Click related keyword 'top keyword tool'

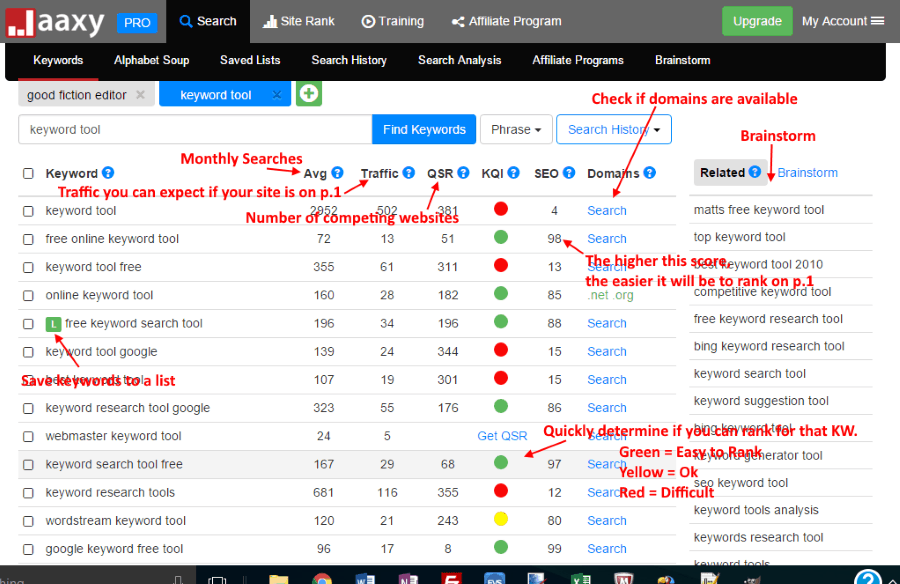coord(739,237)
